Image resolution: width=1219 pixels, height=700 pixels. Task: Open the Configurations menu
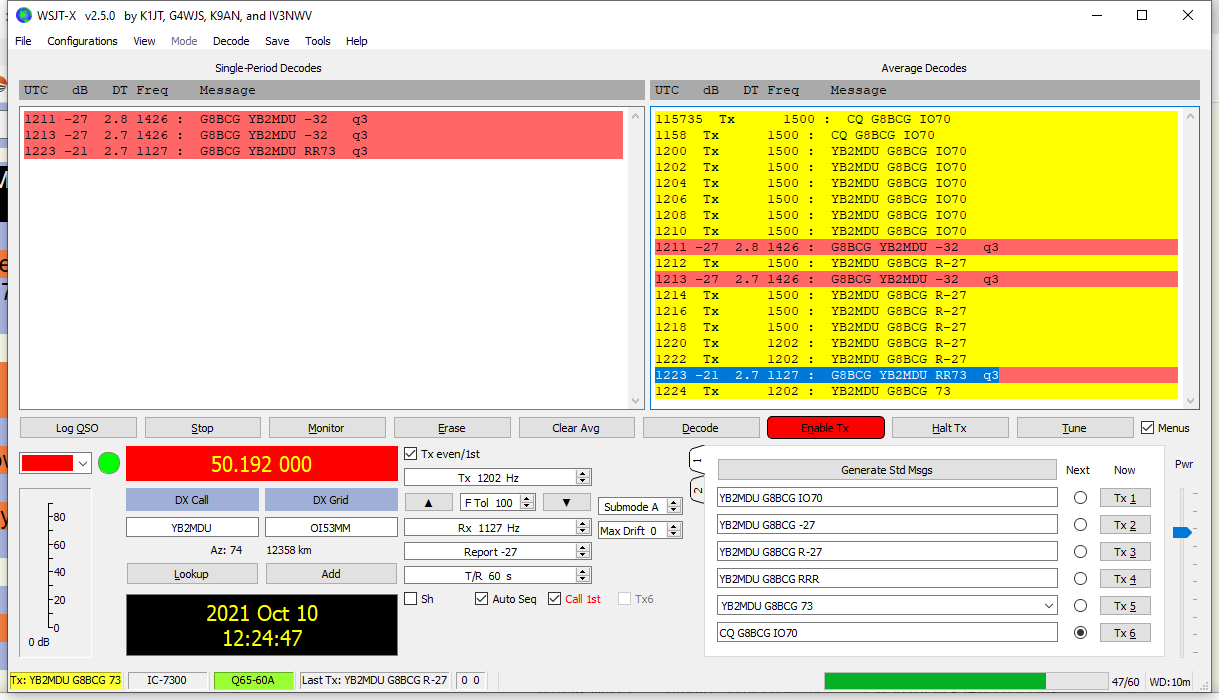pyautogui.click(x=82, y=41)
